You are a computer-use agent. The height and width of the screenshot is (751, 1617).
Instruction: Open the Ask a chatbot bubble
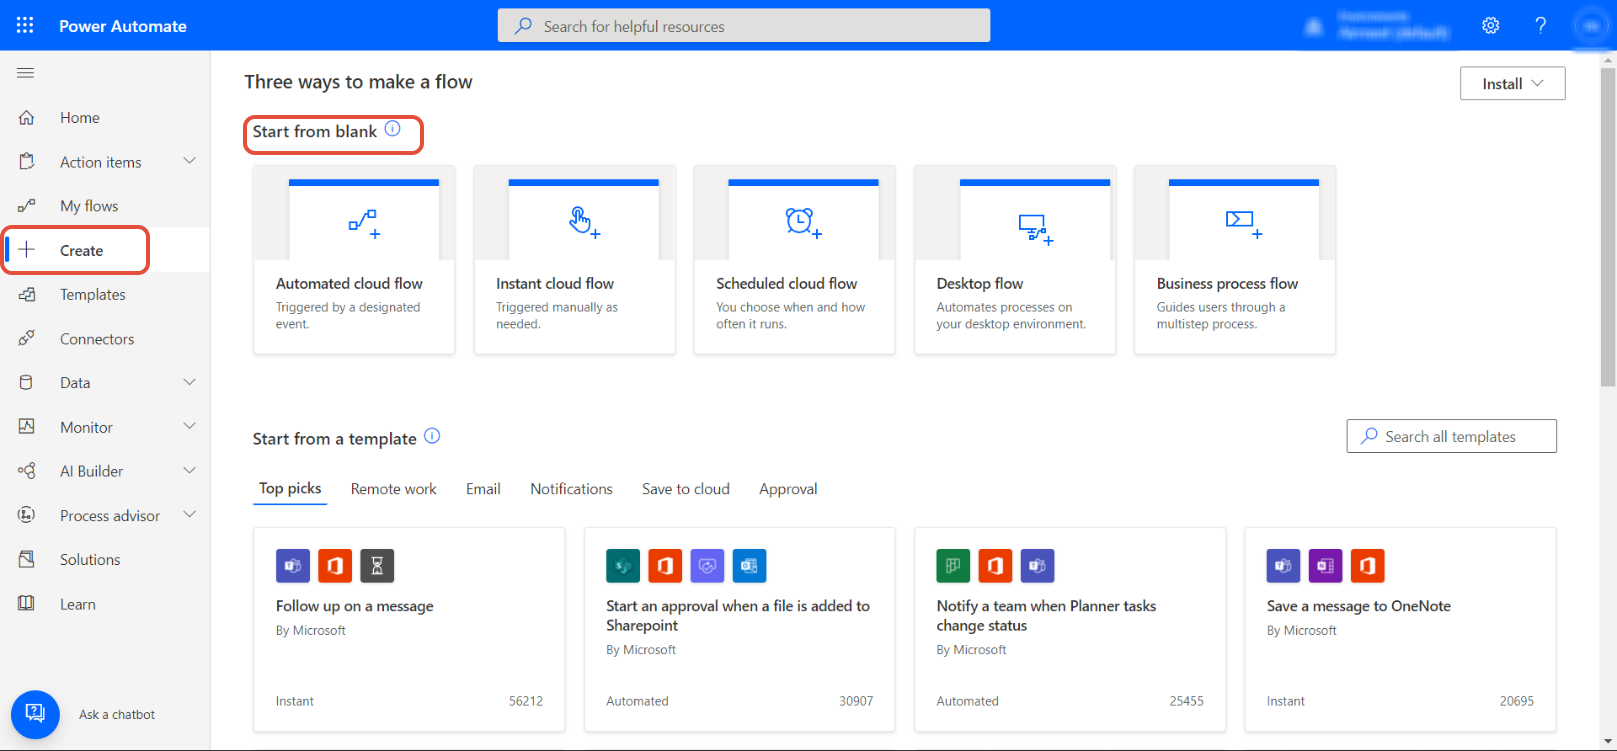pyautogui.click(x=35, y=714)
